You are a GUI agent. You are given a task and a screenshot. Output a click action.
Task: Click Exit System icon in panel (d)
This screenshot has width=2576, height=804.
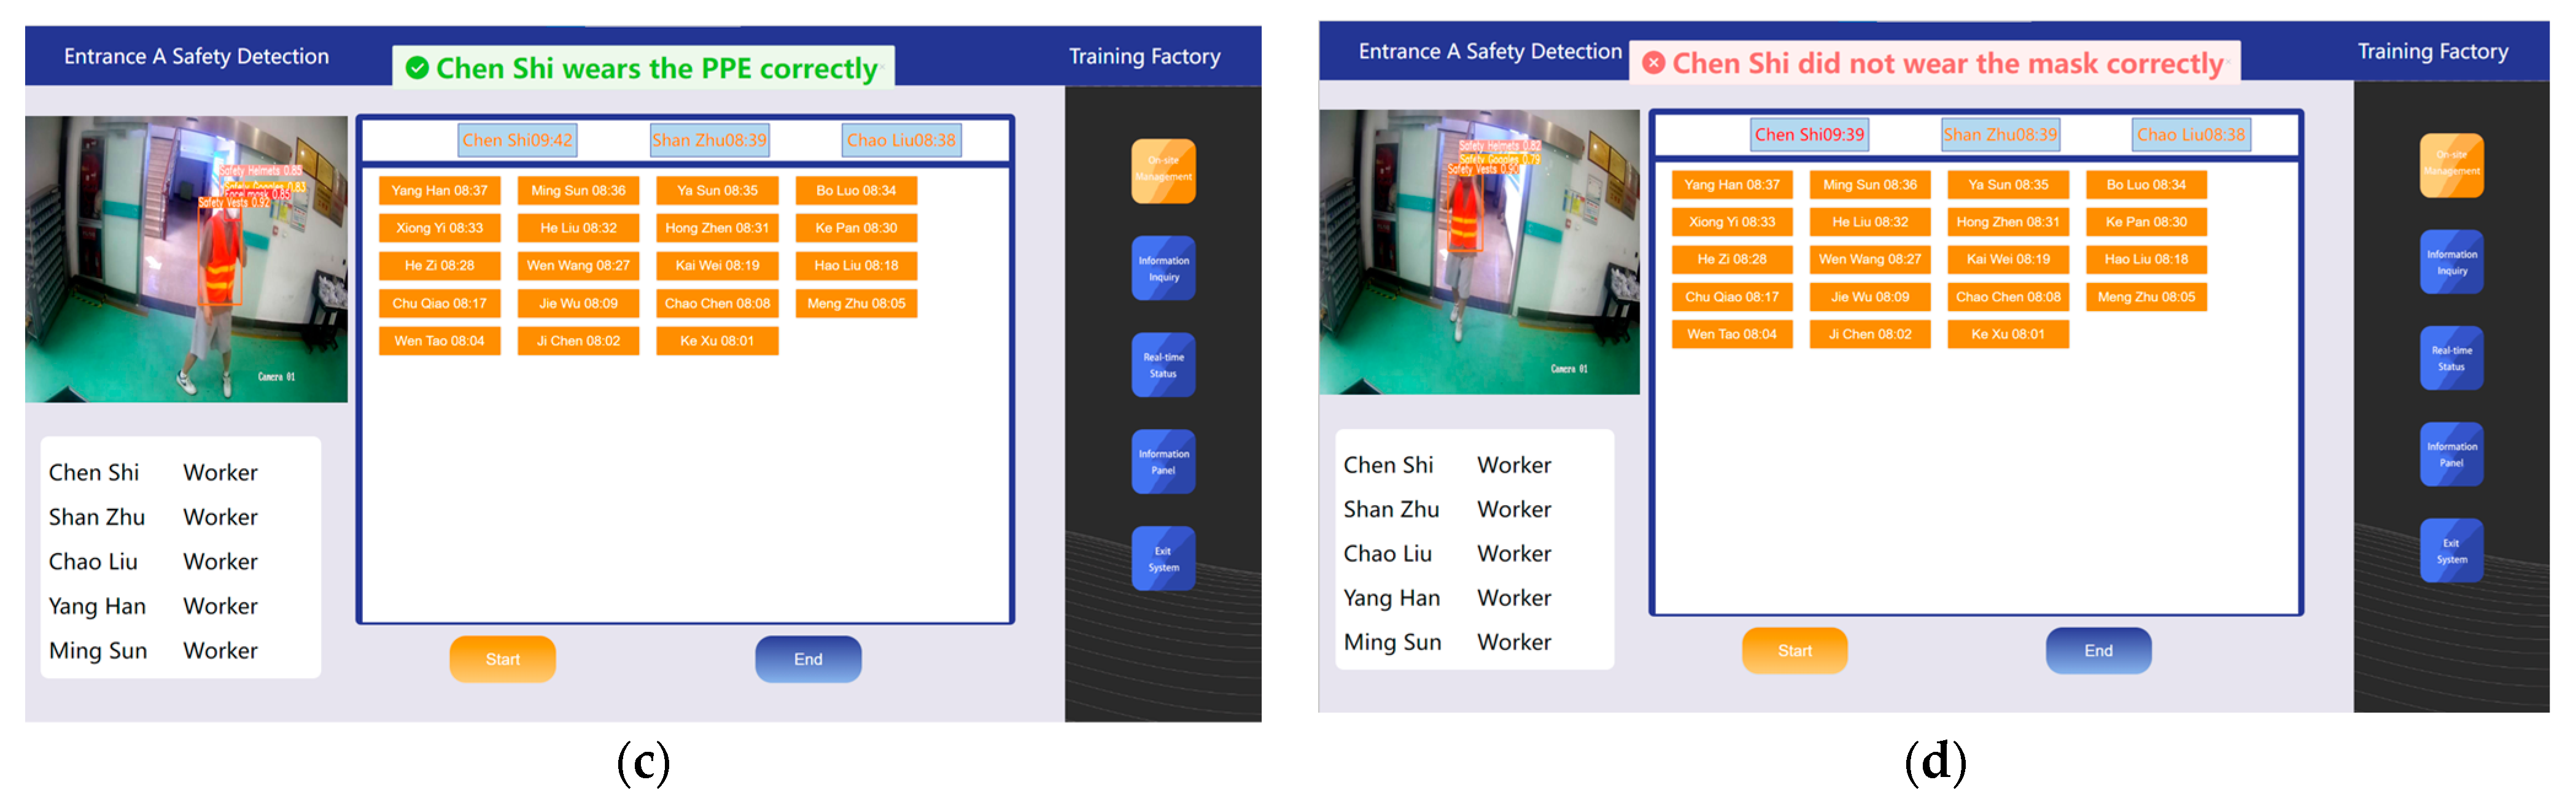click(x=2451, y=551)
